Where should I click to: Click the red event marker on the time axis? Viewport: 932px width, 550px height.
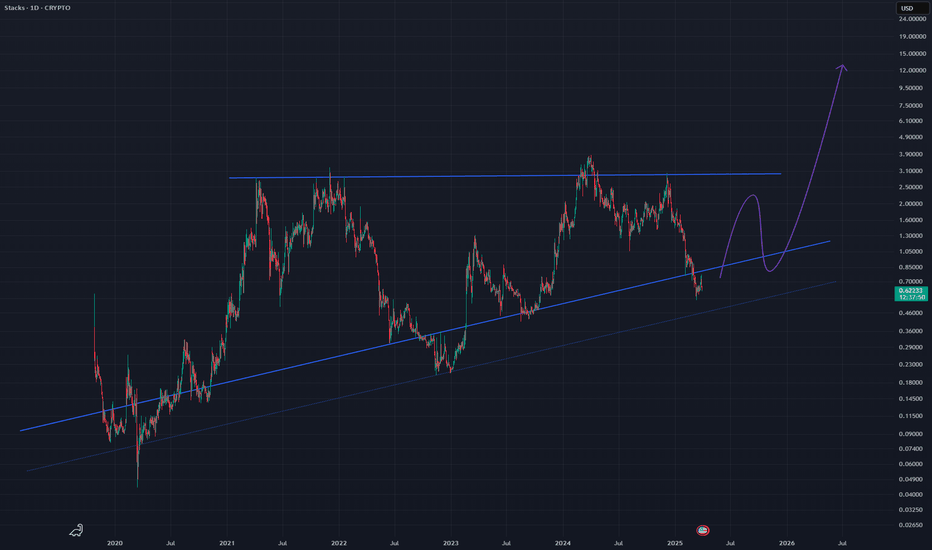coord(702,528)
